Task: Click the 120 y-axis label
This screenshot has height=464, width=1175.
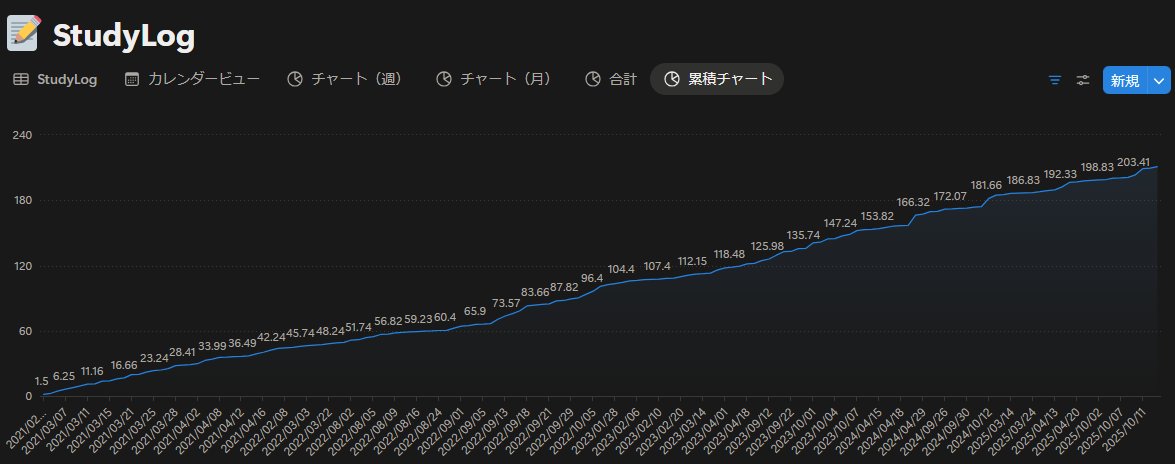Action: click(x=21, y=266)
